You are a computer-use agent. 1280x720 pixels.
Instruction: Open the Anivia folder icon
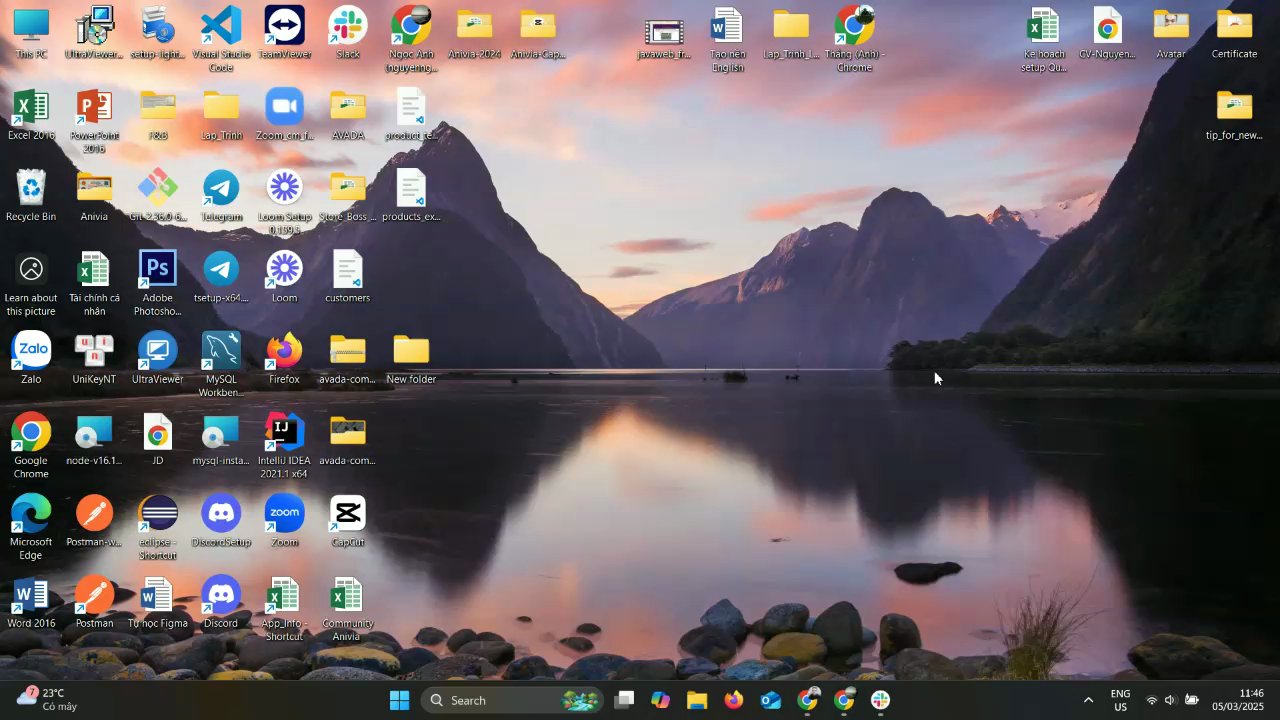click(x=94, y=195)
